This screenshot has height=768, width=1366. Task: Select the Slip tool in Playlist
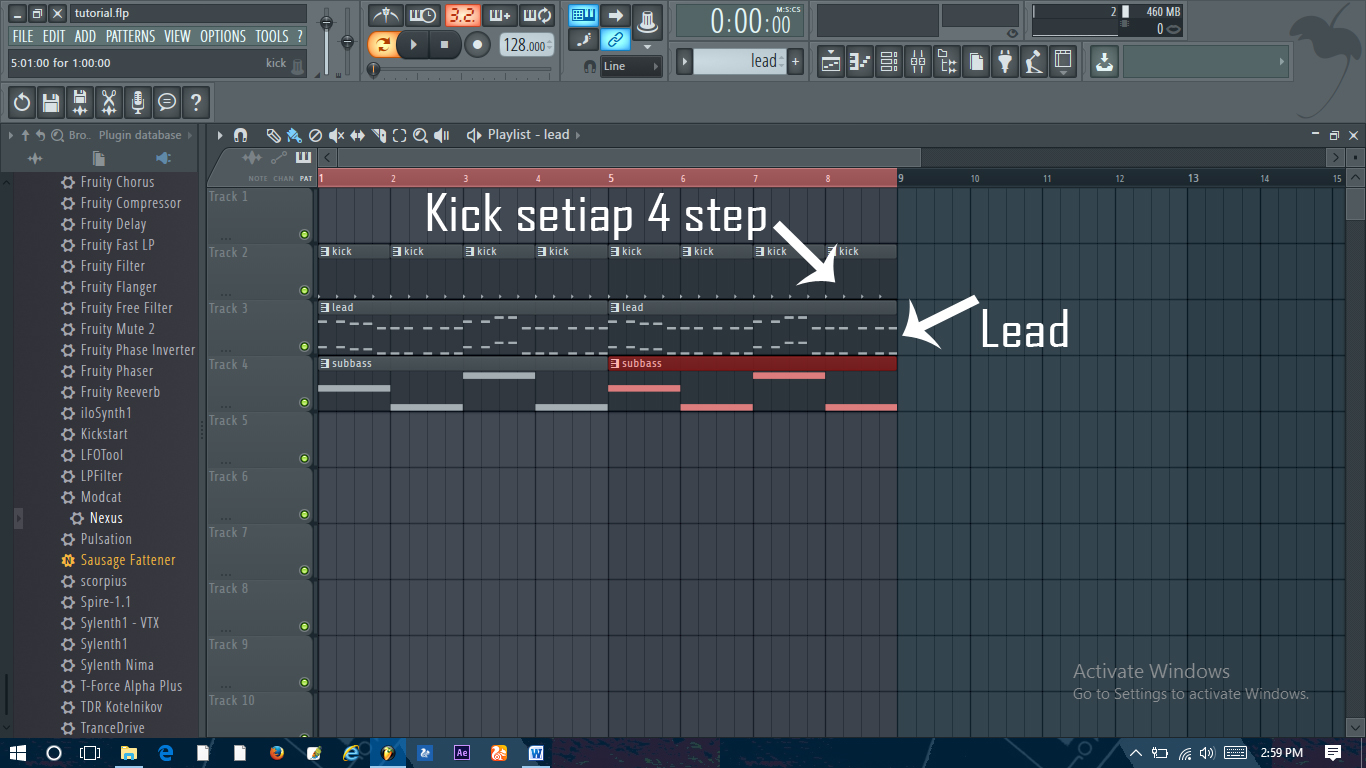coord(358,135)
